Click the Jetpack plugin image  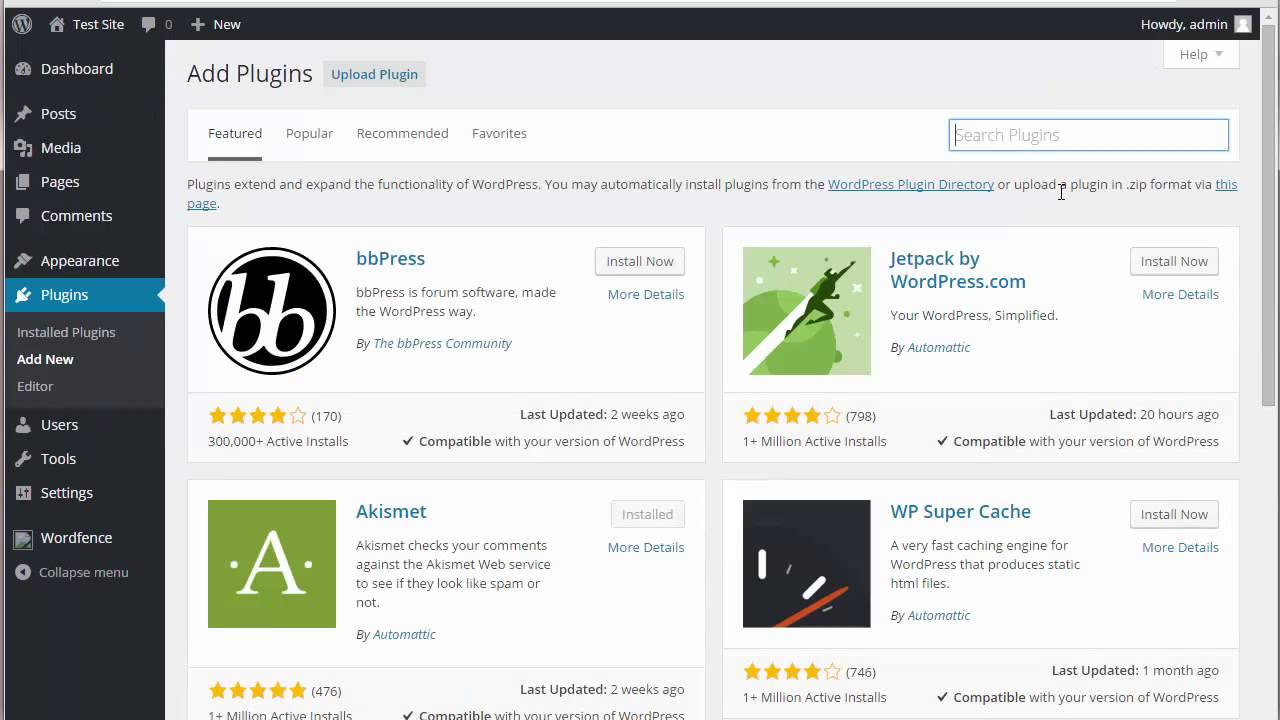[x=807, y=311]
